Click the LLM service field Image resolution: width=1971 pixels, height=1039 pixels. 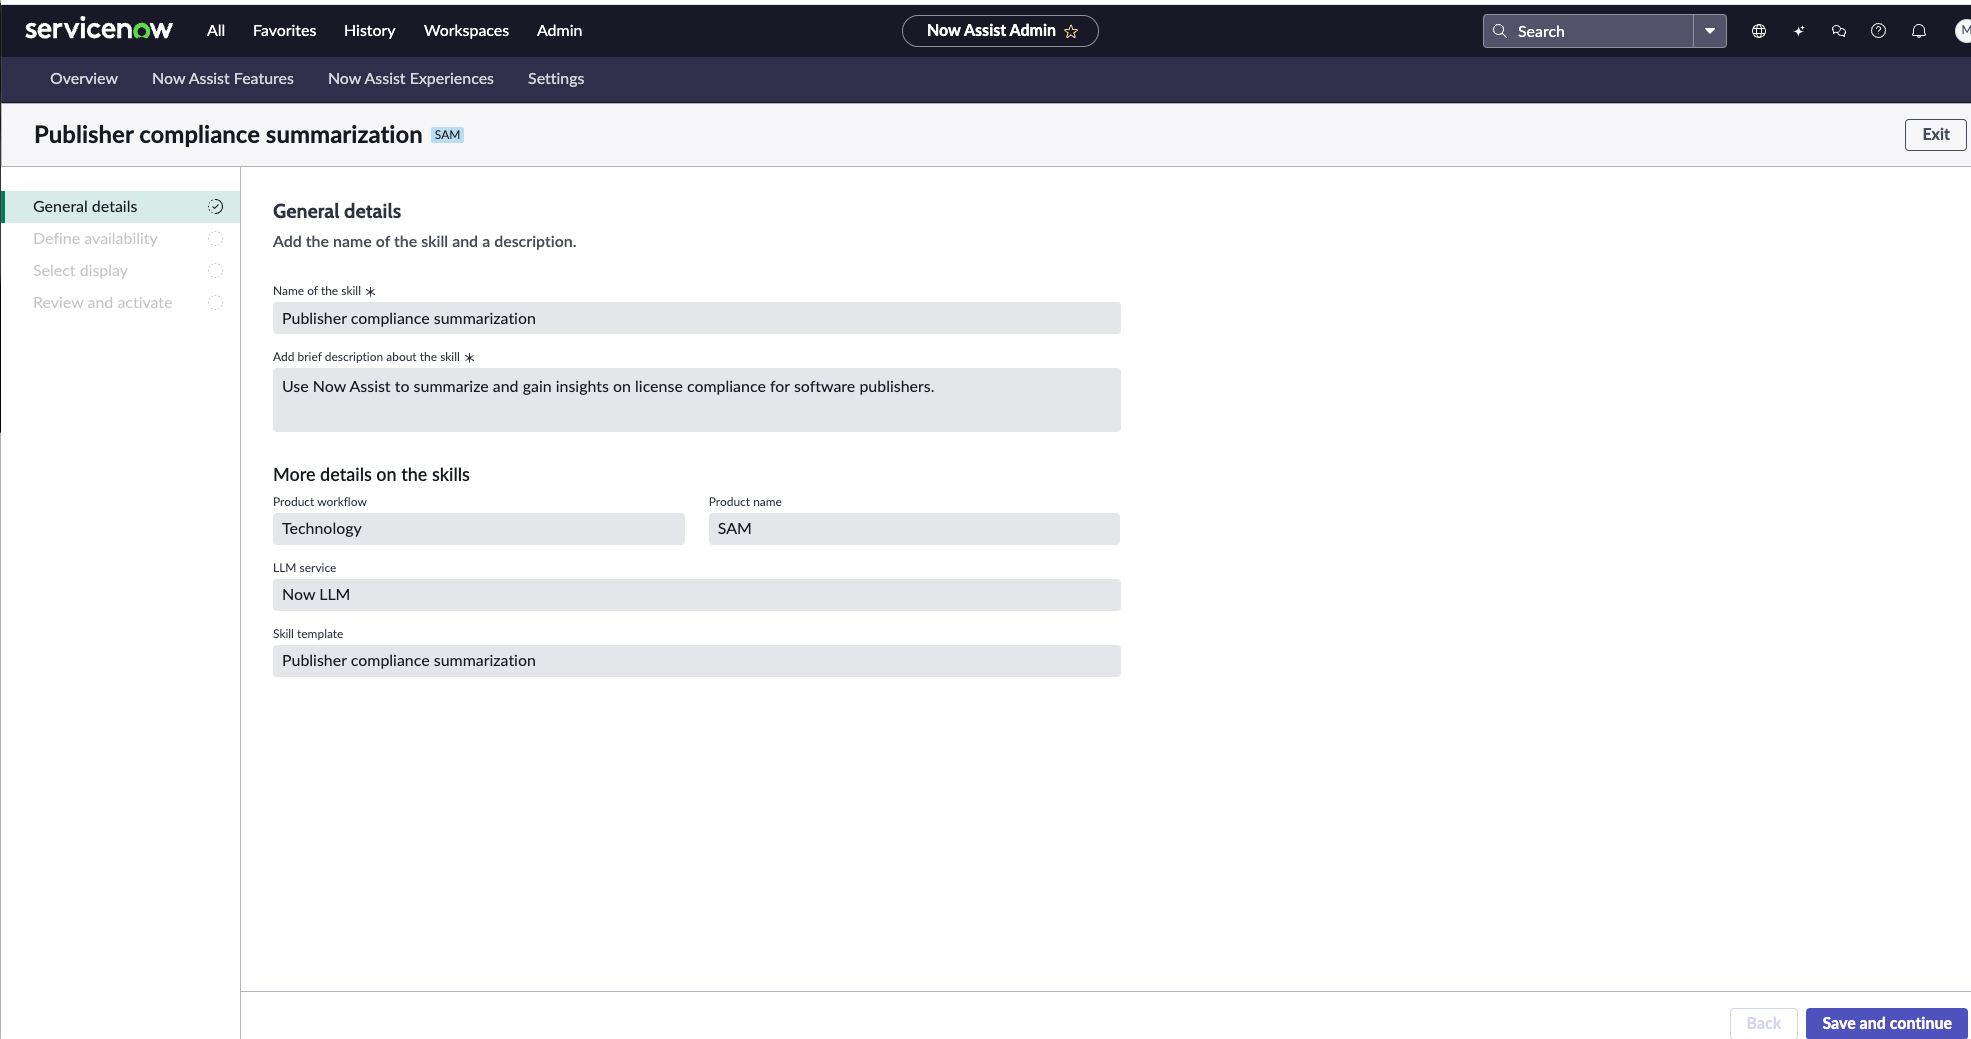coord(697,595)
